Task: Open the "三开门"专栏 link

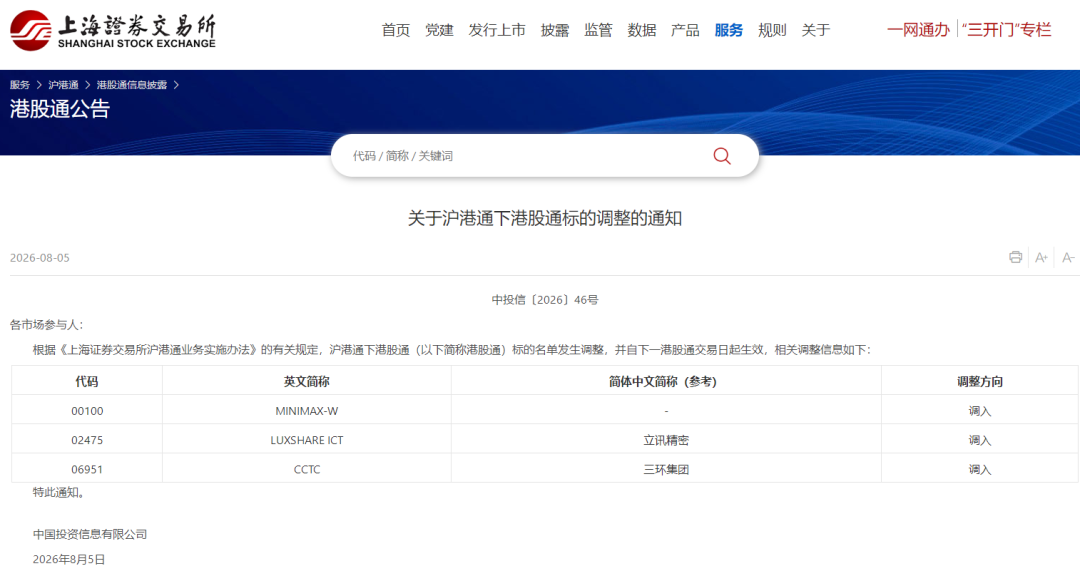Action: point(1007,30)
